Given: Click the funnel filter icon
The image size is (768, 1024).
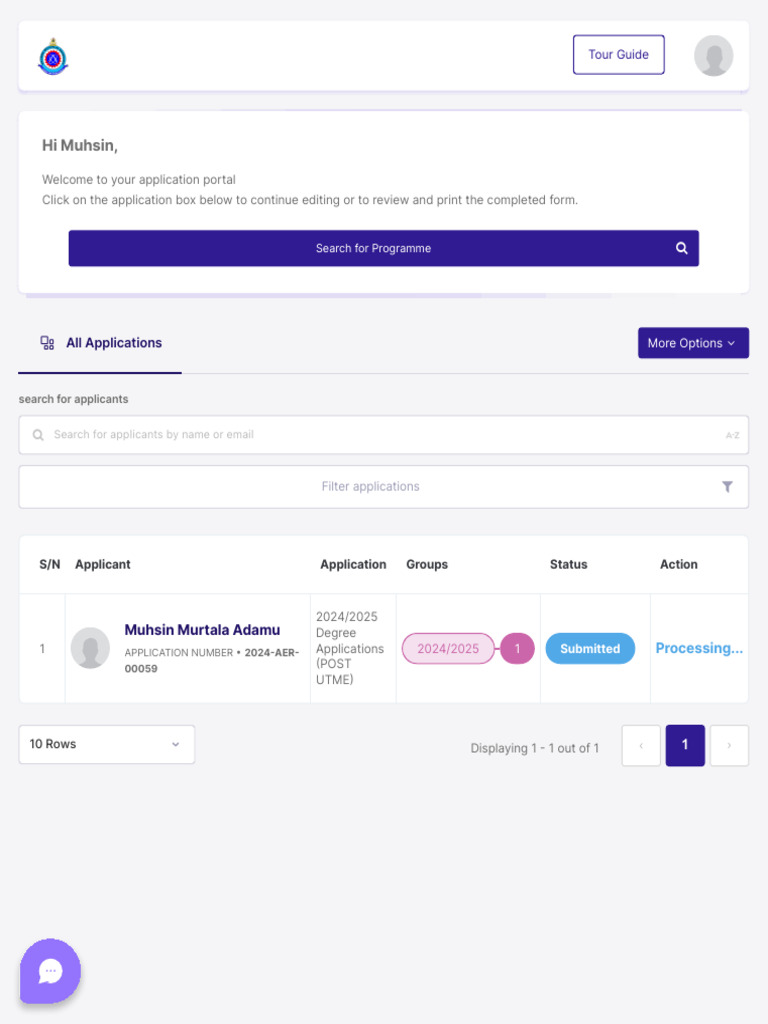Looking at the screenshot, I should 727,487.
